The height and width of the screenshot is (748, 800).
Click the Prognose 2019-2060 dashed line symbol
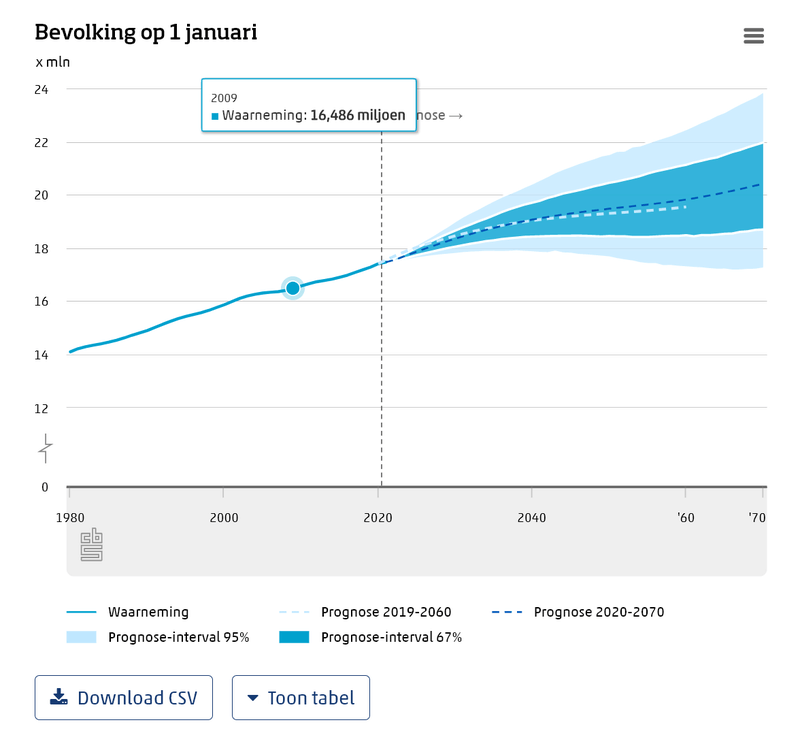pos(294,612)
